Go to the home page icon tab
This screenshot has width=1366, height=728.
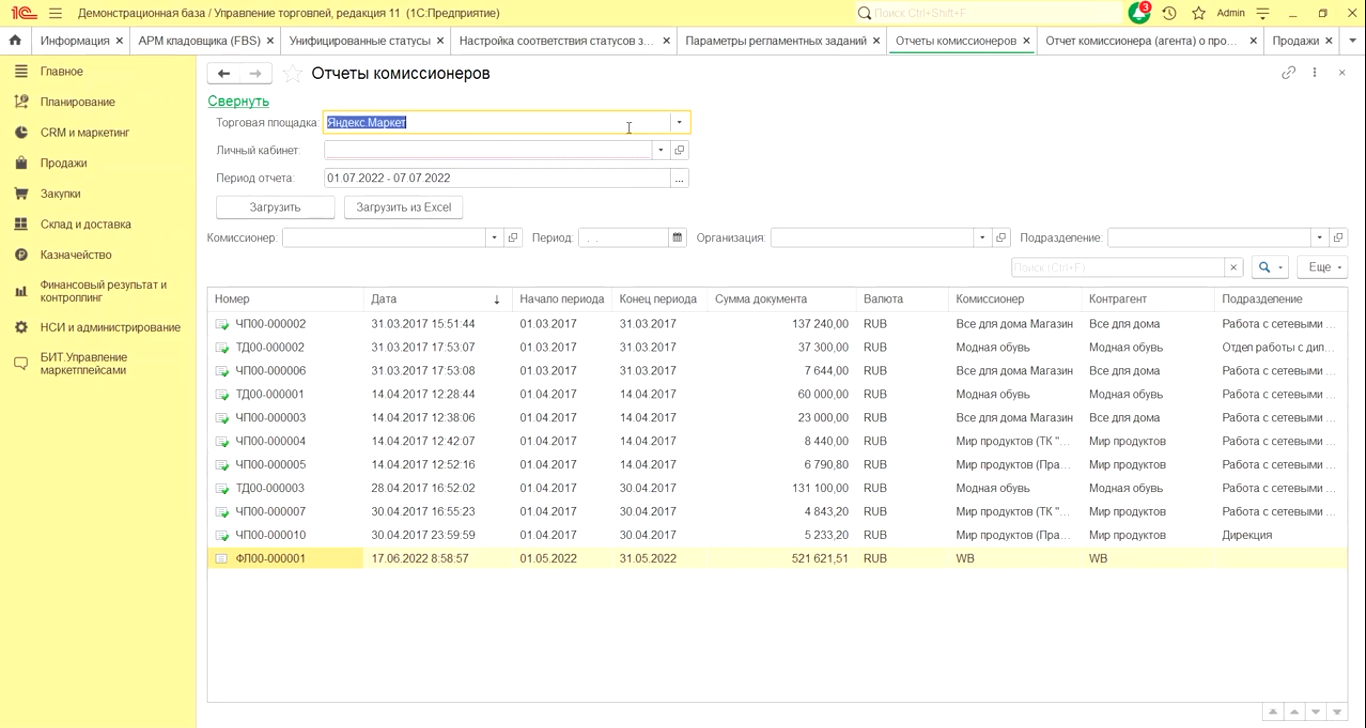[x=15, y=41]
